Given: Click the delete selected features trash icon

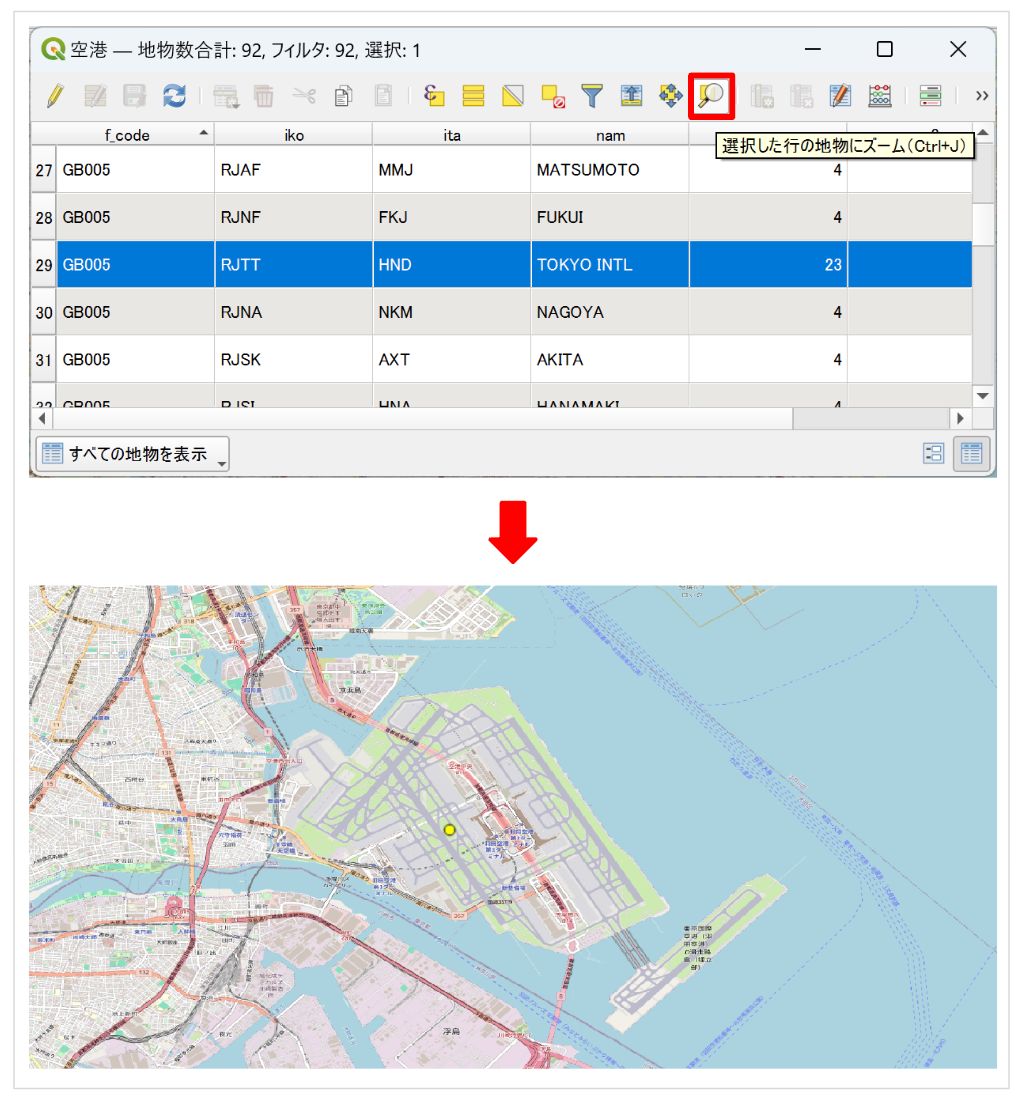Looking at the screenshot, I should tap(264, 96).
